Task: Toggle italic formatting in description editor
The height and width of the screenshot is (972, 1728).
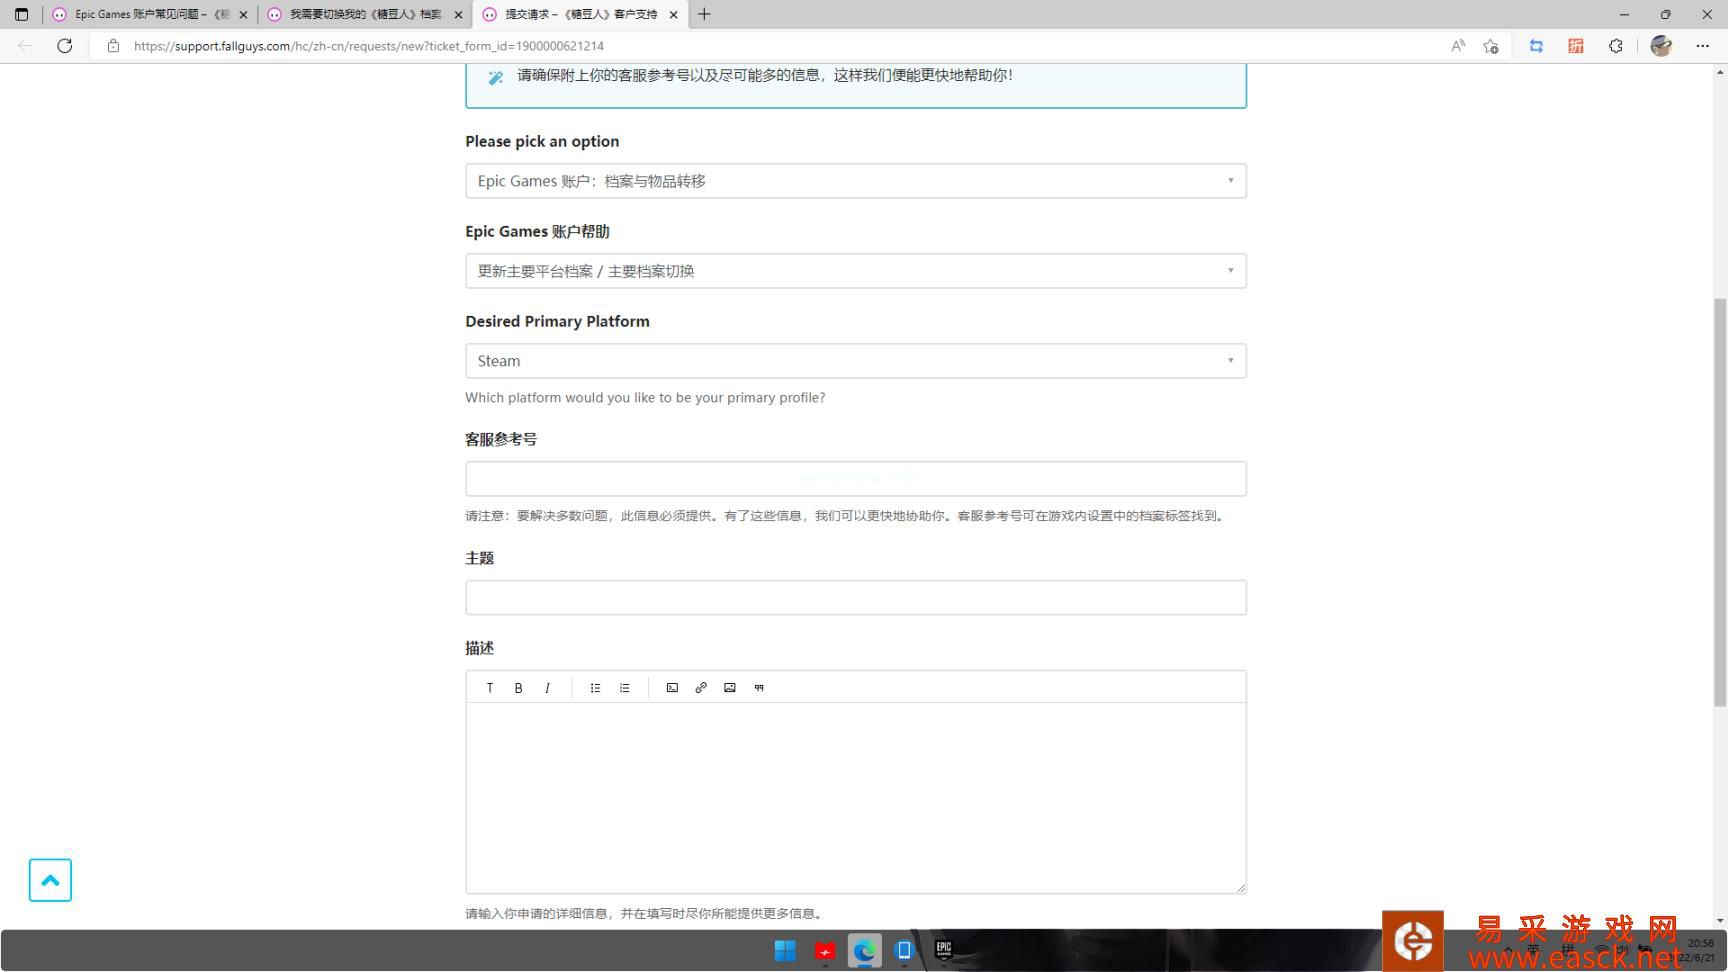Action: coord(547,688)
